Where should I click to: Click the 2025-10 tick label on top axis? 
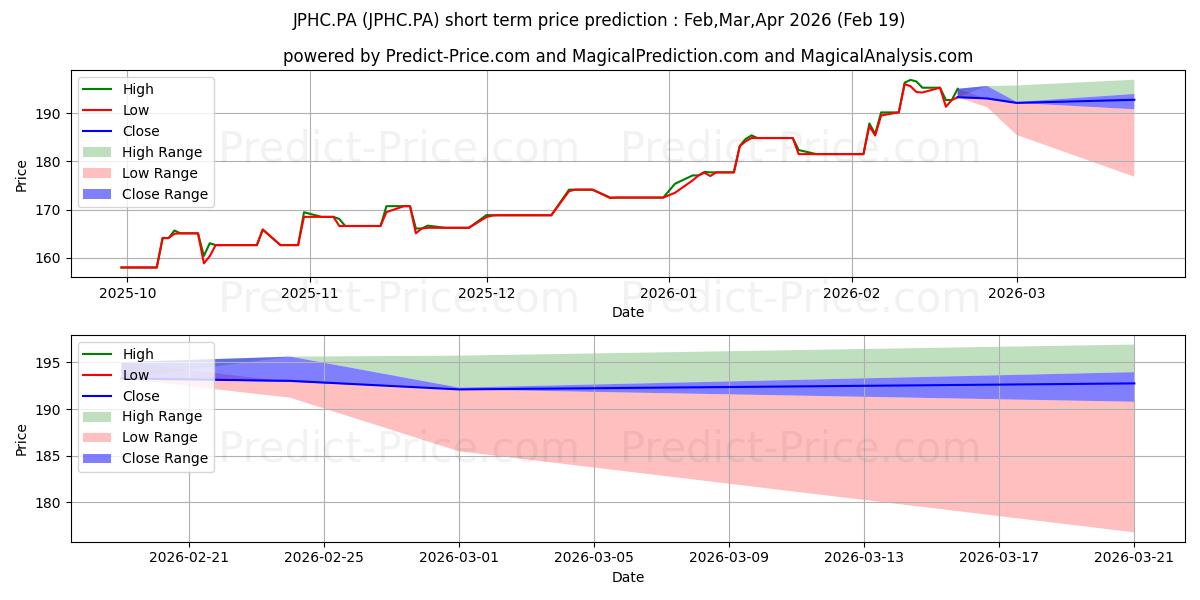click(x=127, y=294)
